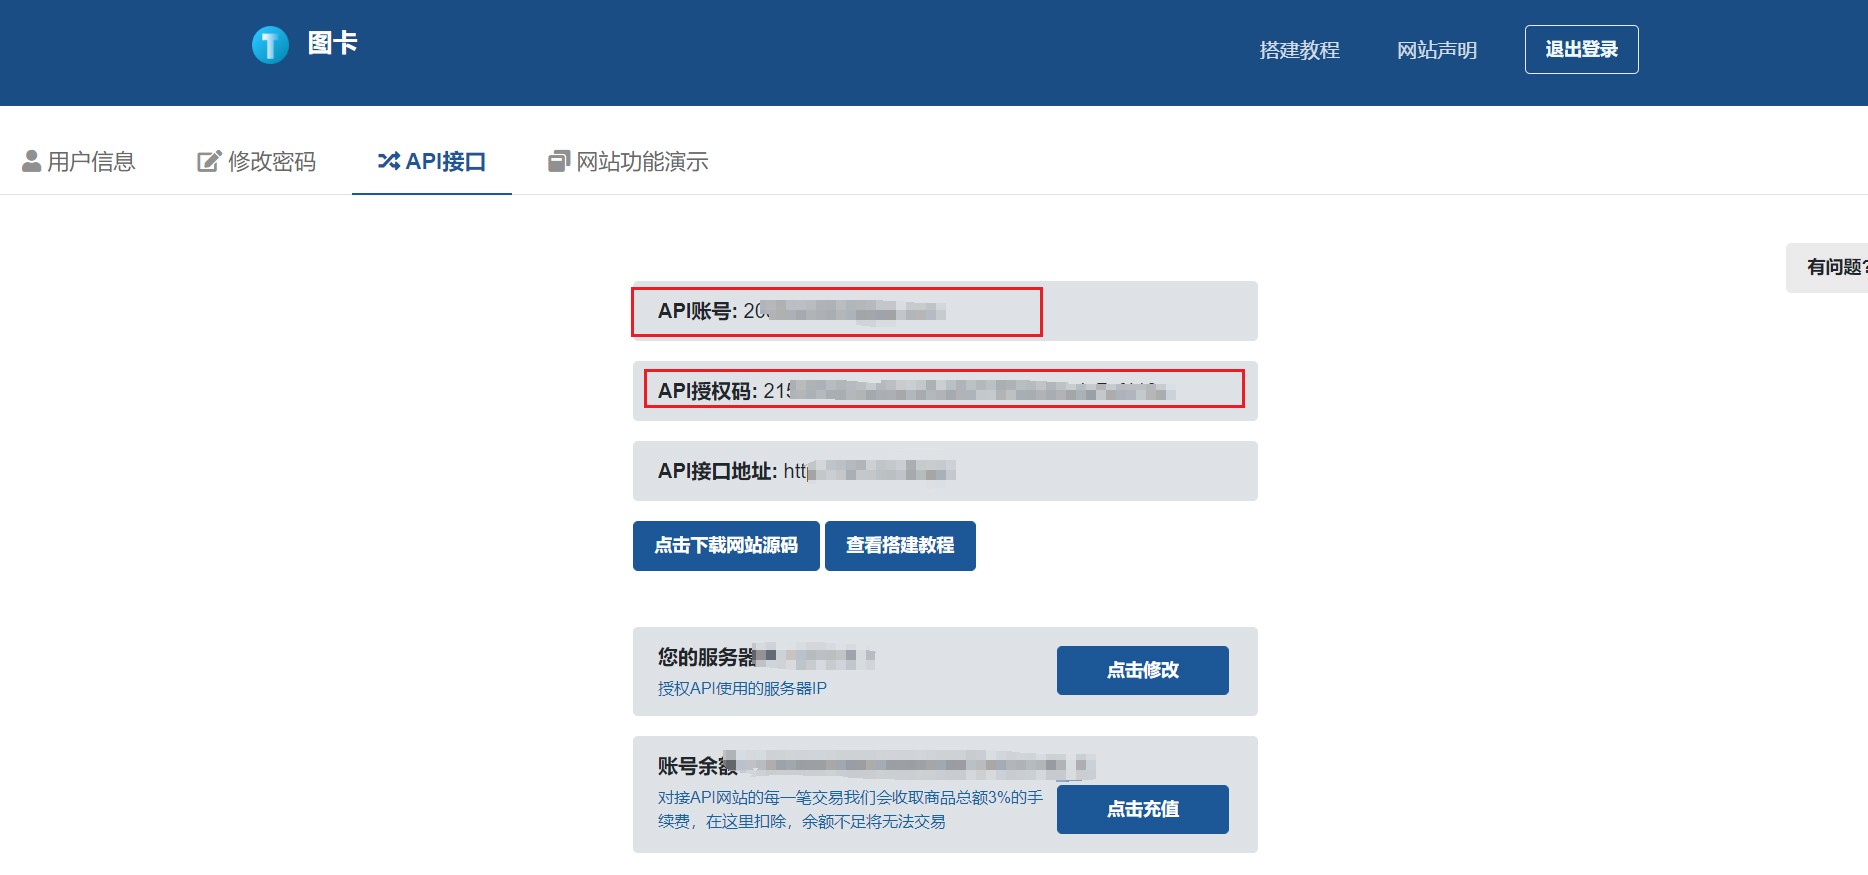
Task: Open the 搭建教程 link in header
Action: click(x=1299, y=50)
